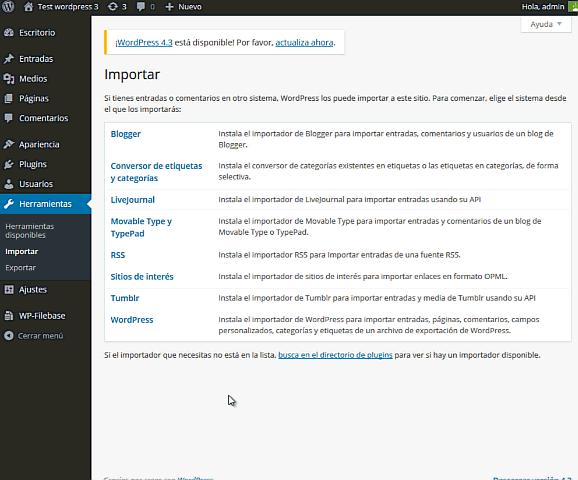Select Importar submenu item
578x480 pixels.
pos(21,251)
